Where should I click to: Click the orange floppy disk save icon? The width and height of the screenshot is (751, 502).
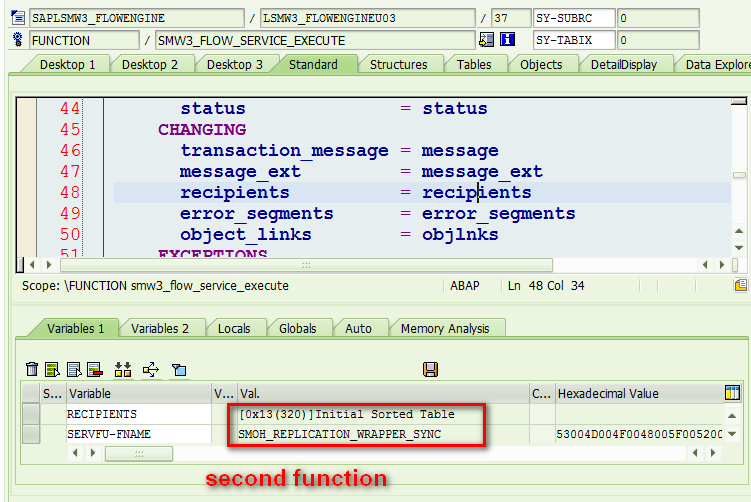[x=430, y=369]
